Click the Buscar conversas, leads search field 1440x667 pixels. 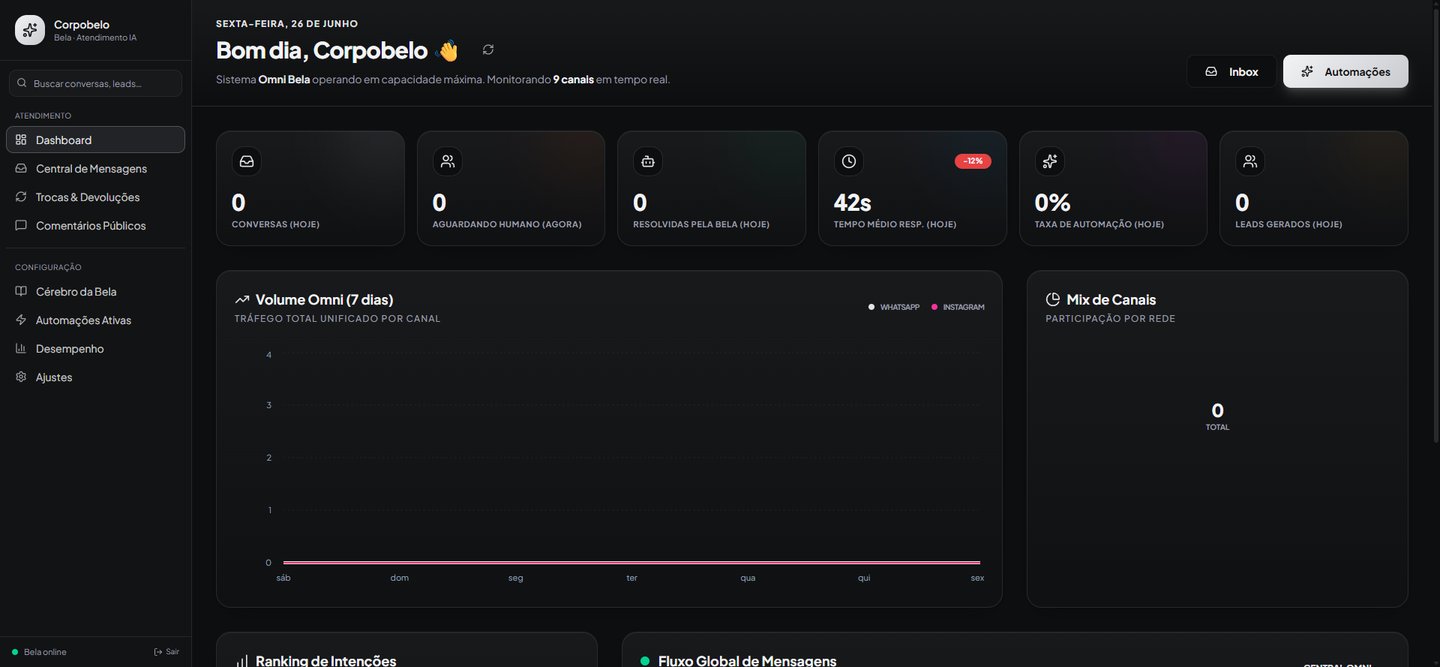point(96,83)
